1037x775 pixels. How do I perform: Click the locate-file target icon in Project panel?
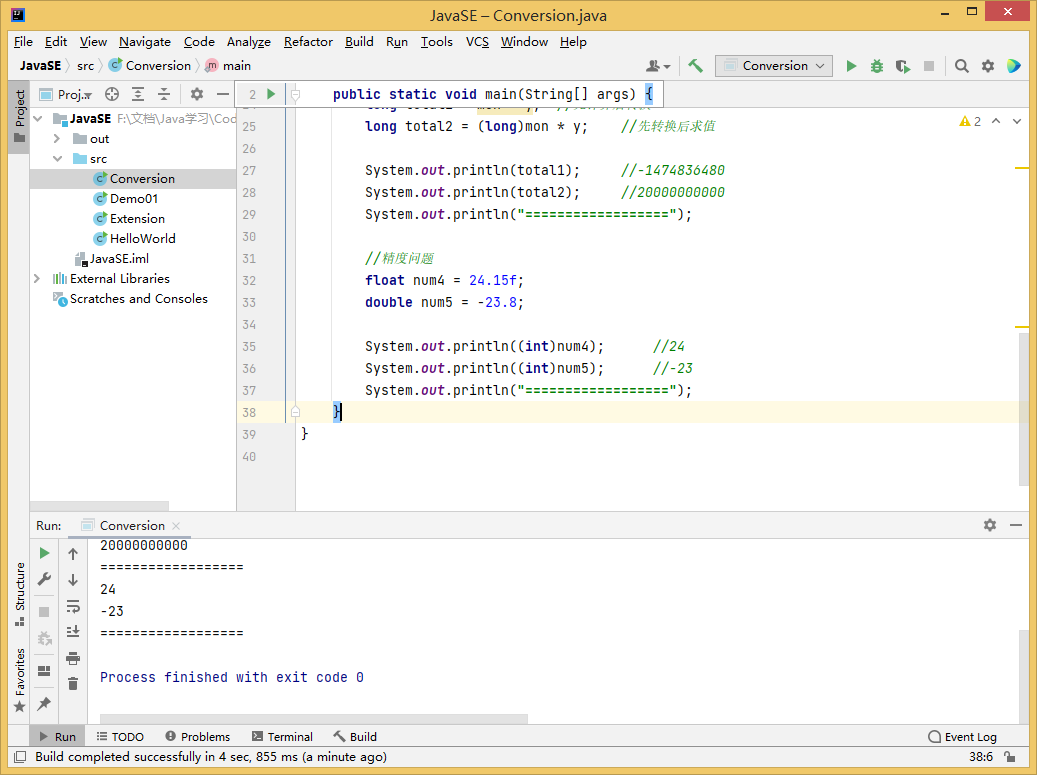point(112,94)
